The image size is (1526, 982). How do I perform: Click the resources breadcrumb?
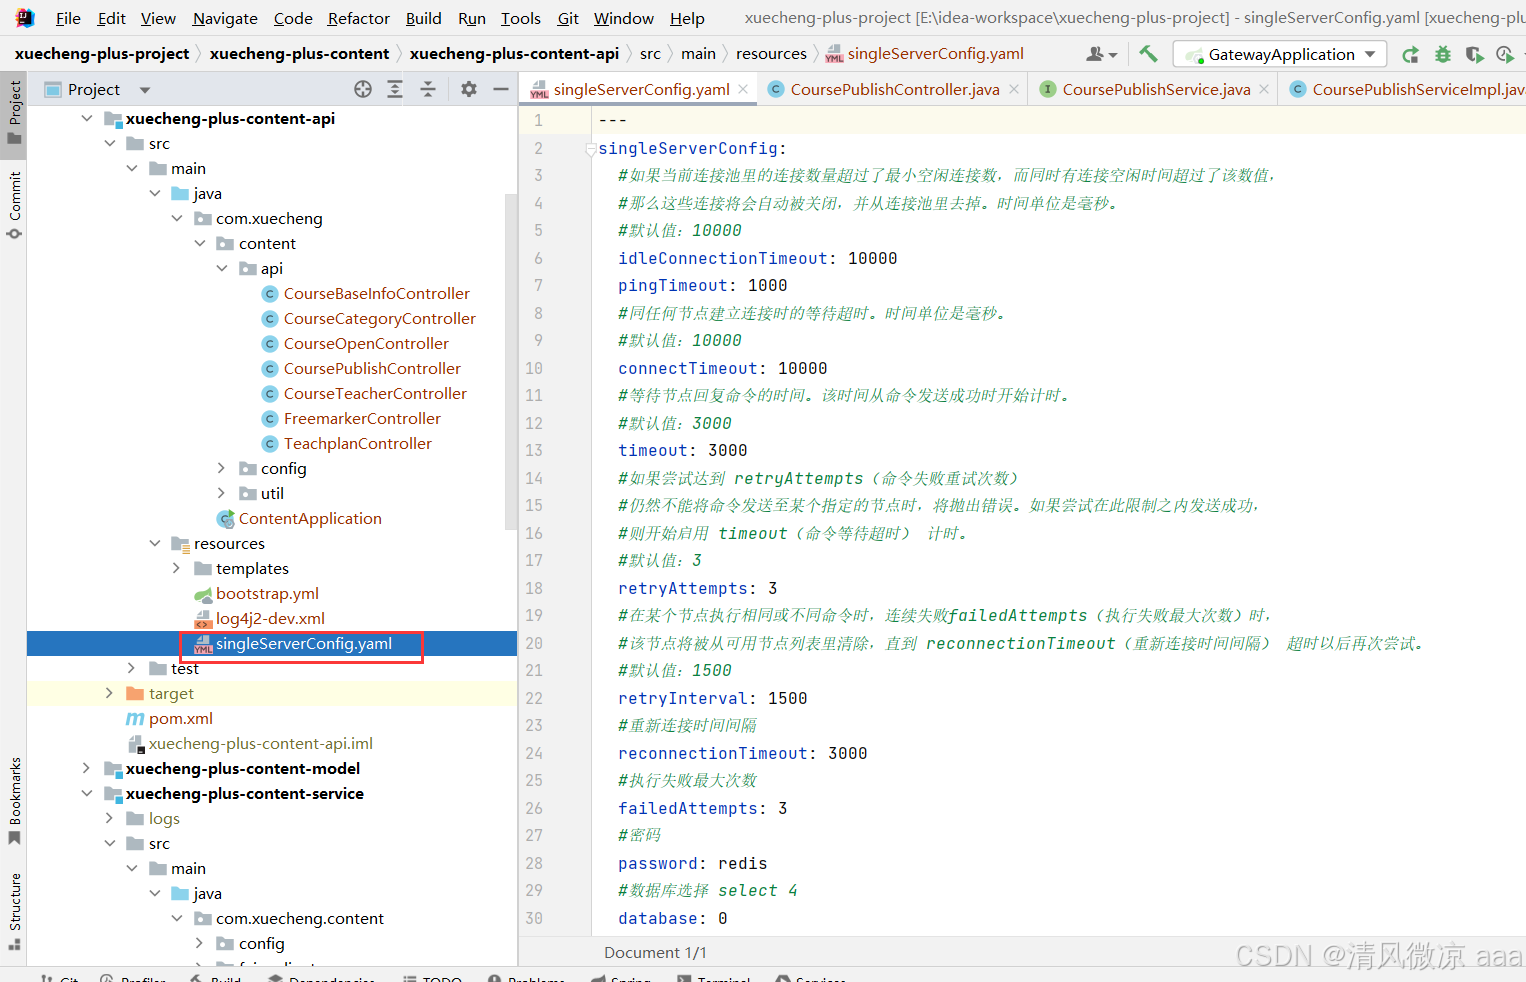(771, 54)
